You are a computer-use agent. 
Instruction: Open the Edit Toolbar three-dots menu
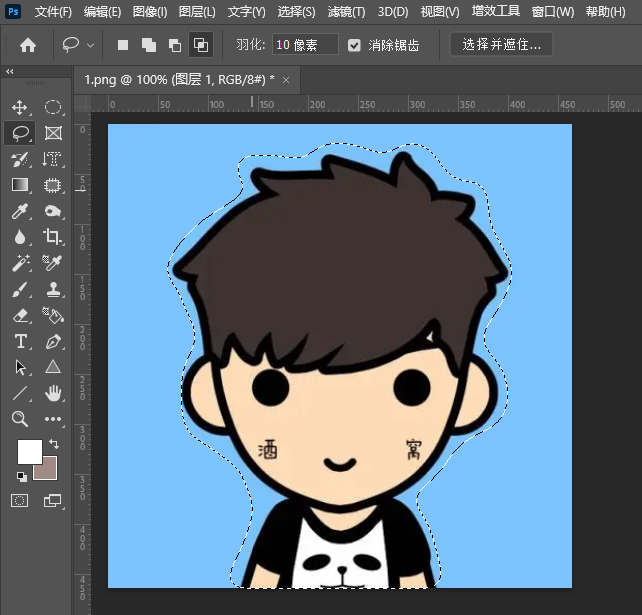pos(53,419)
